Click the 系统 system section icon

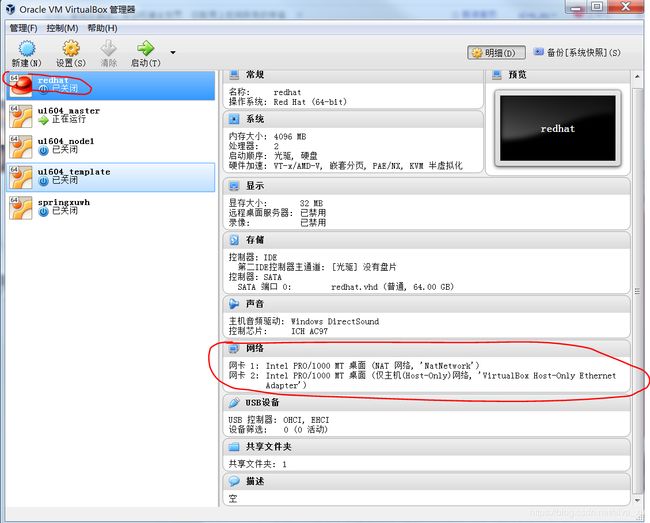(234, 119)
